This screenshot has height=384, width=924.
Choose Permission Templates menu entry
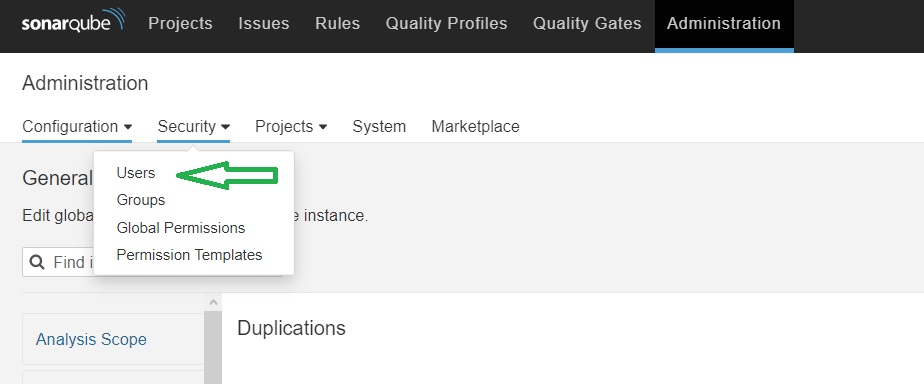tap(189, 254)
